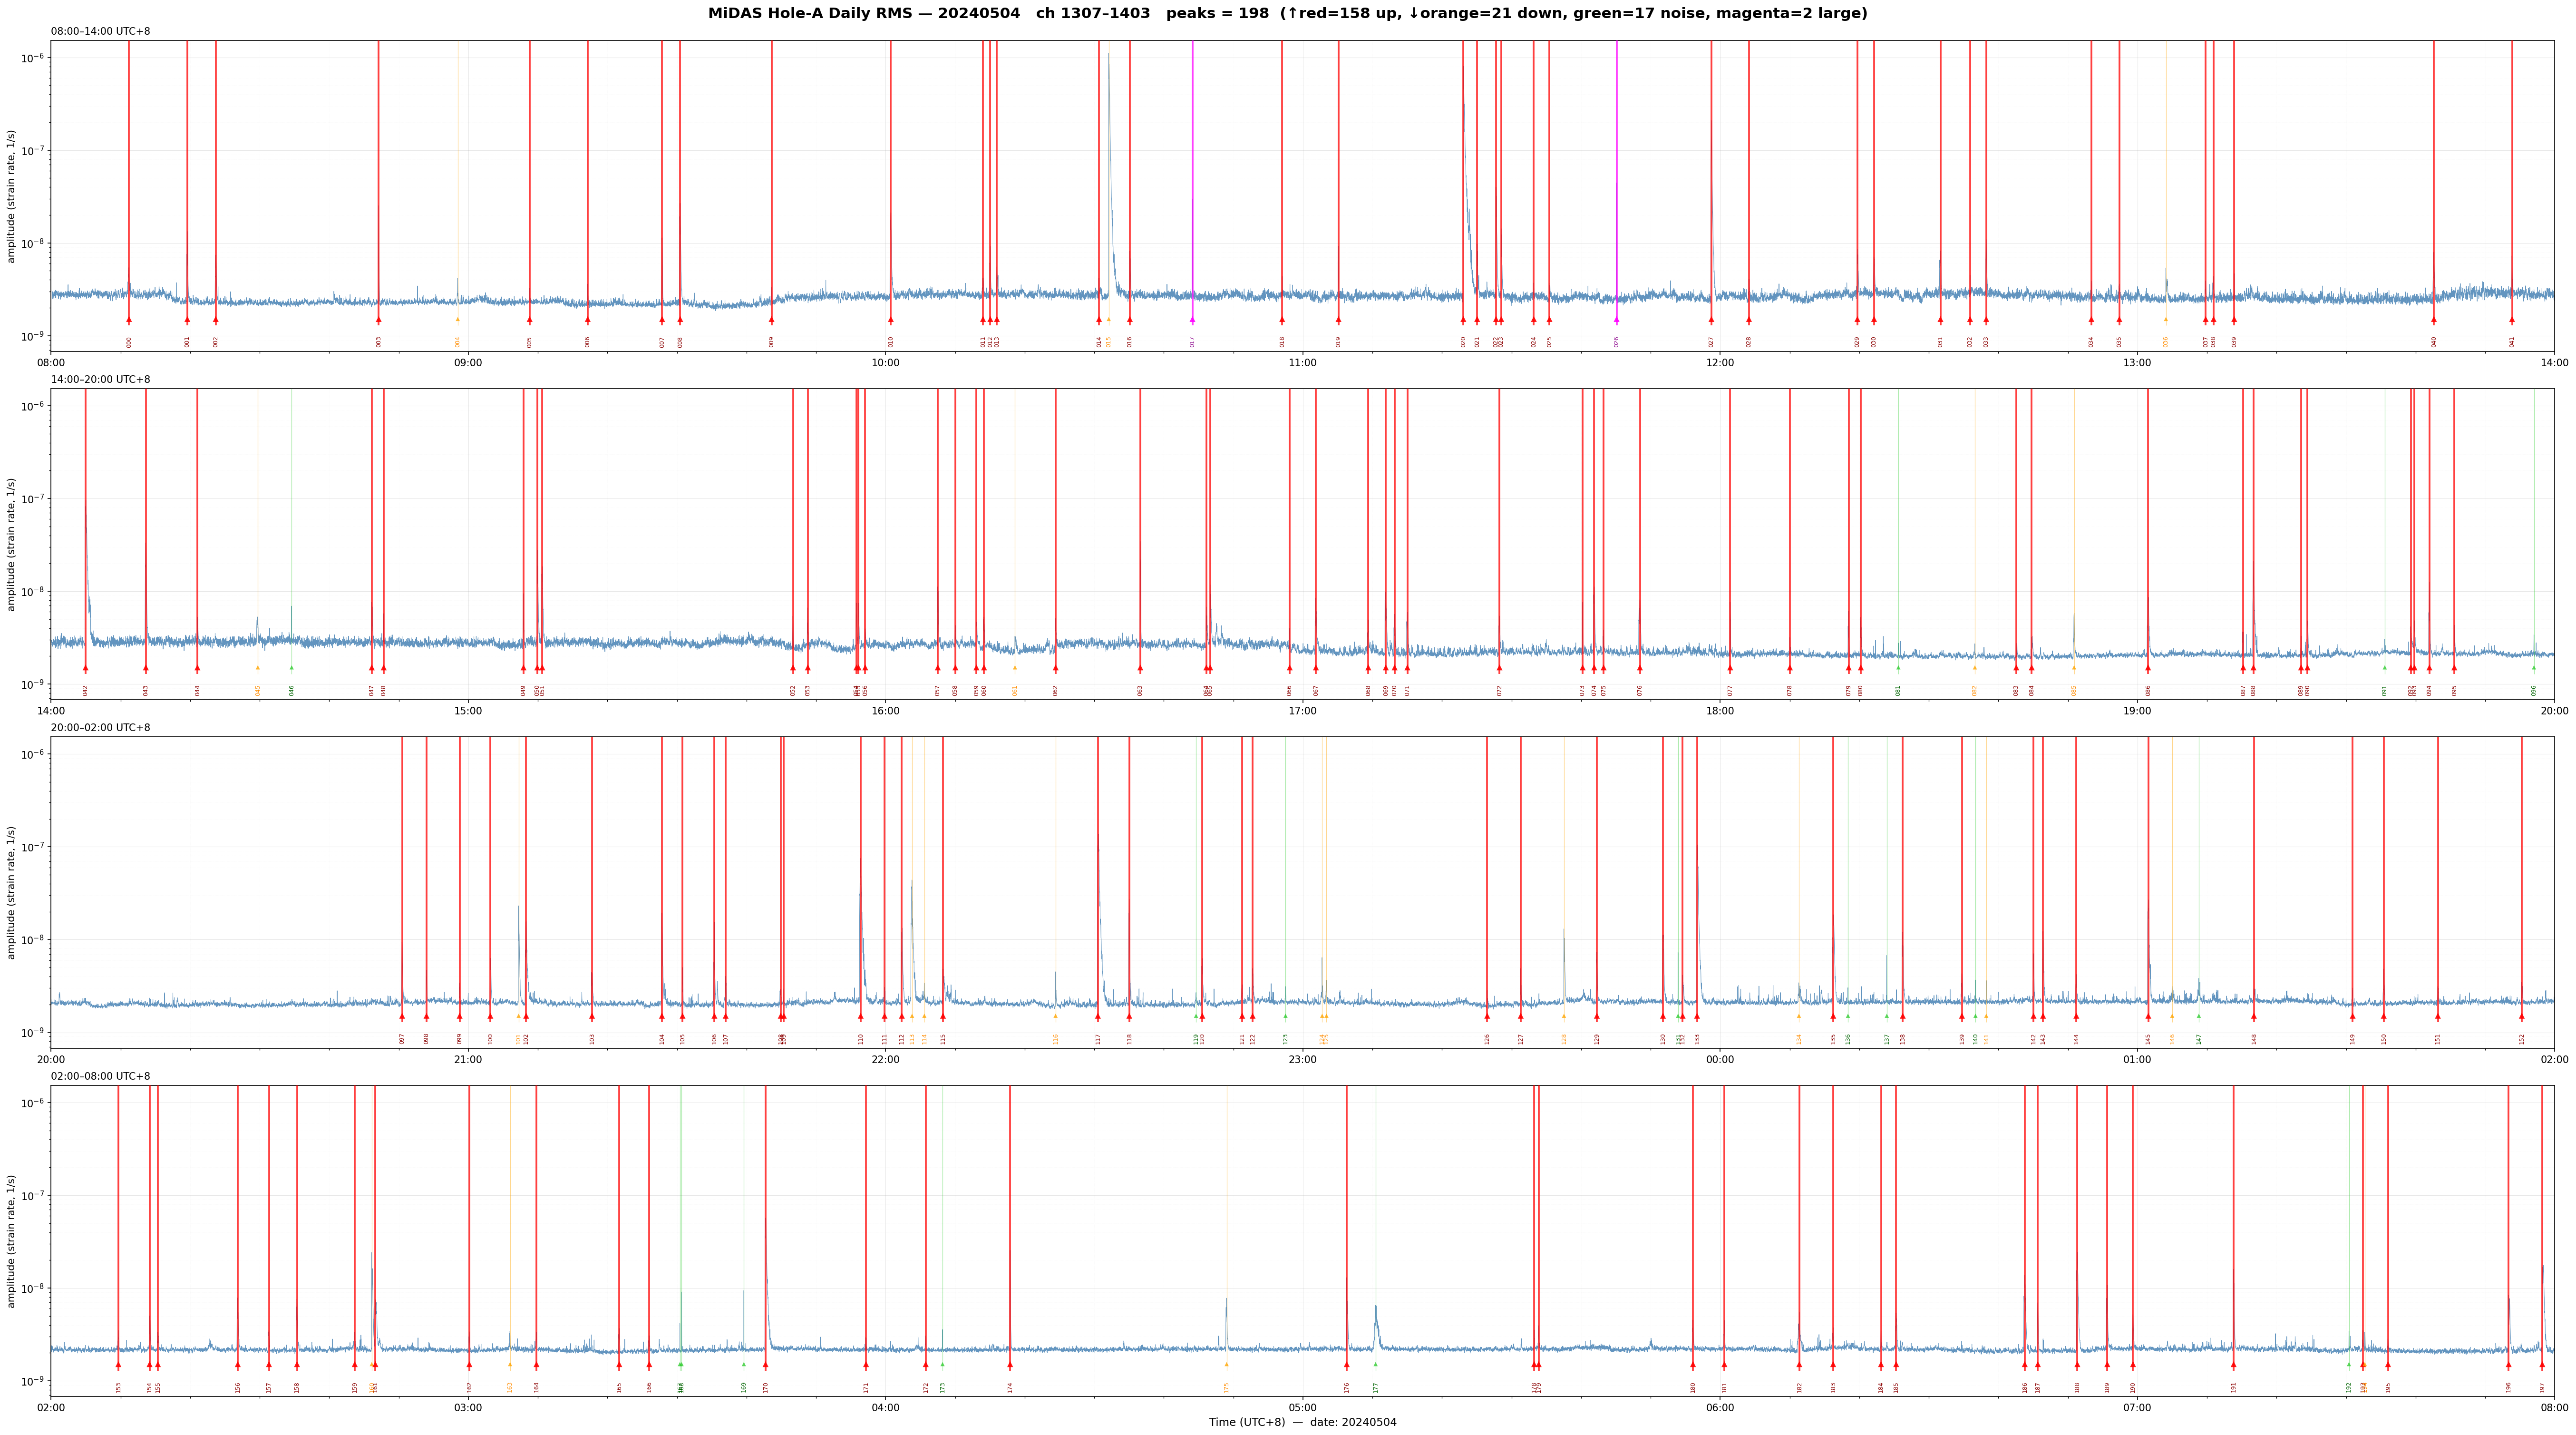Click the "Time (UTC+8) — date: 20240504" axis label
This screenshot has width=2576, height=1435.
click(1302, 1422)
